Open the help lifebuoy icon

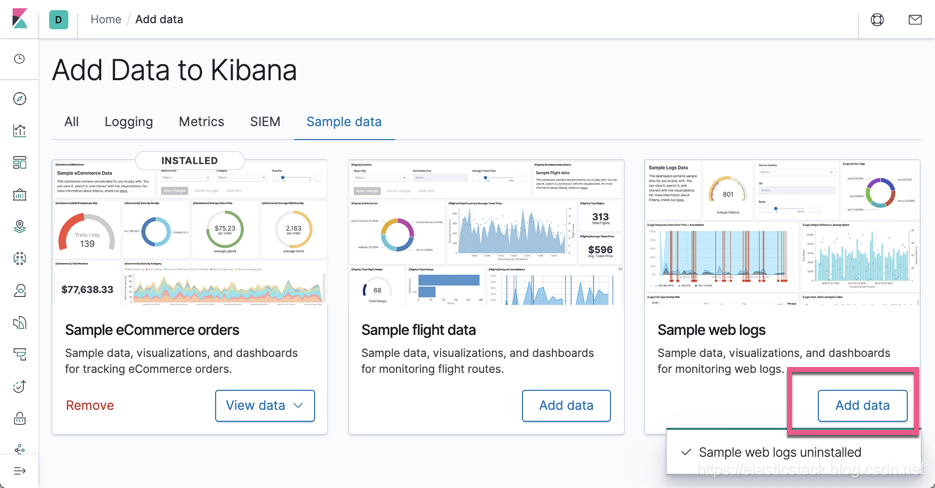tap(877, 20)
